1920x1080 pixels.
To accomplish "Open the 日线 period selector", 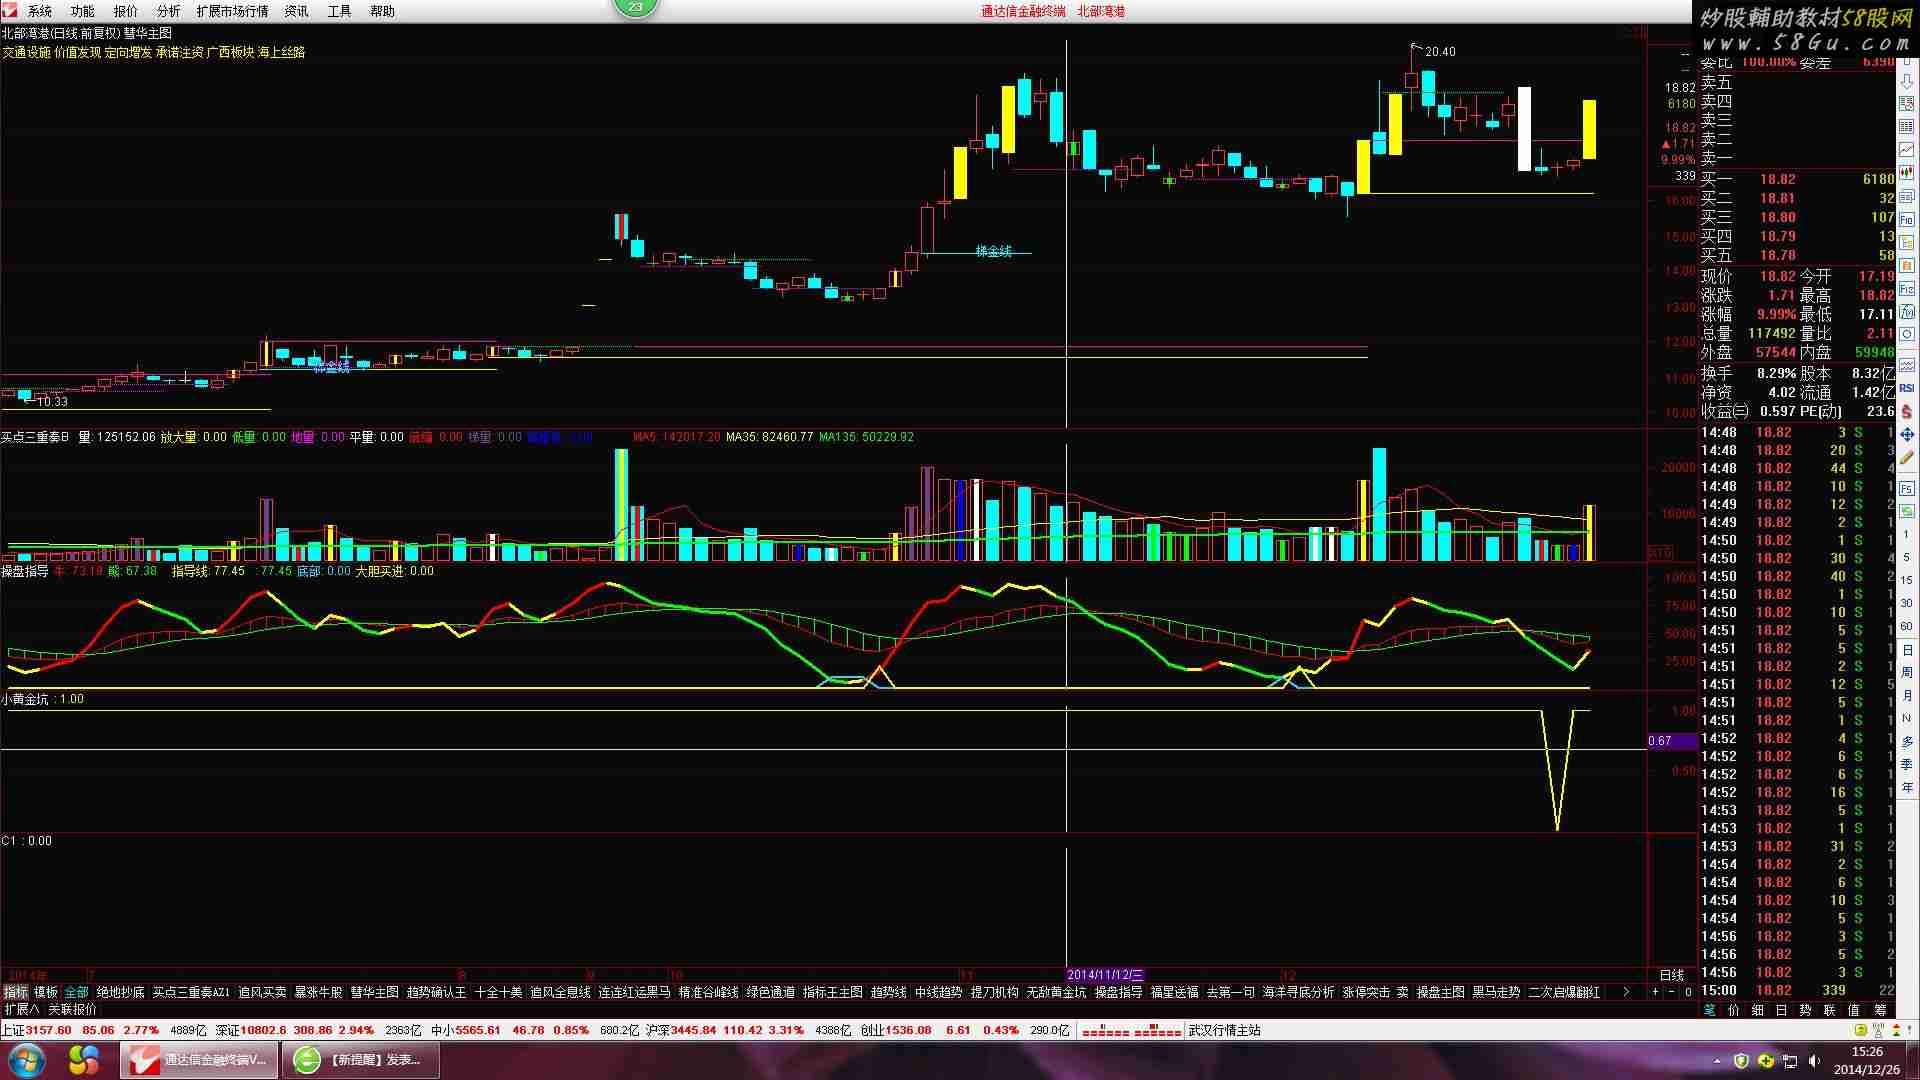I will pyautogui.click(x=1671, y=975).
